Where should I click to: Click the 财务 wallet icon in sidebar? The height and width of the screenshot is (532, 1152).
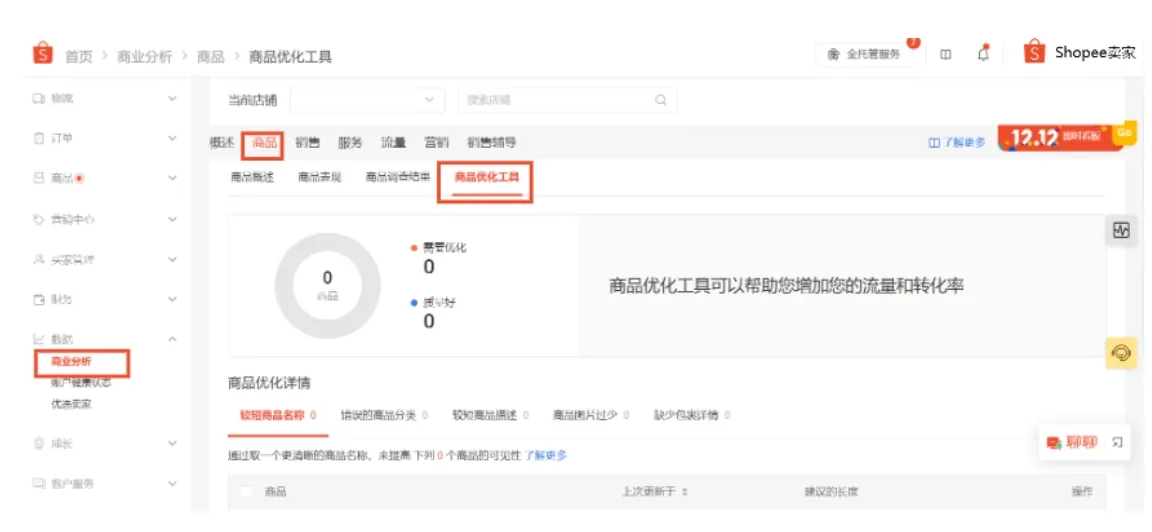click(x=39, y=299)
